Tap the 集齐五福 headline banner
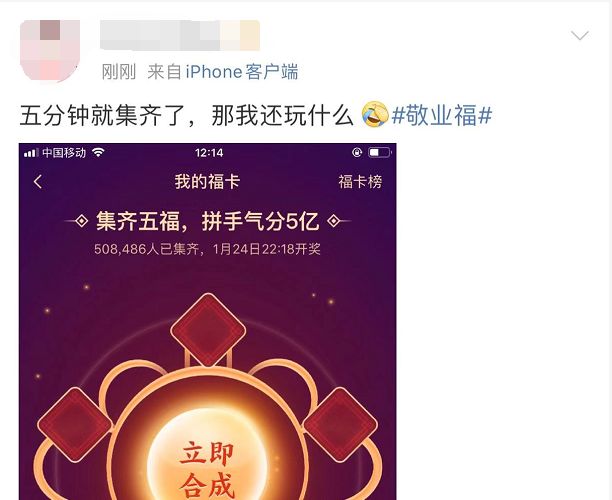Image resolution: width=612 pixels, height=500 pixels. tap(208, 221)
